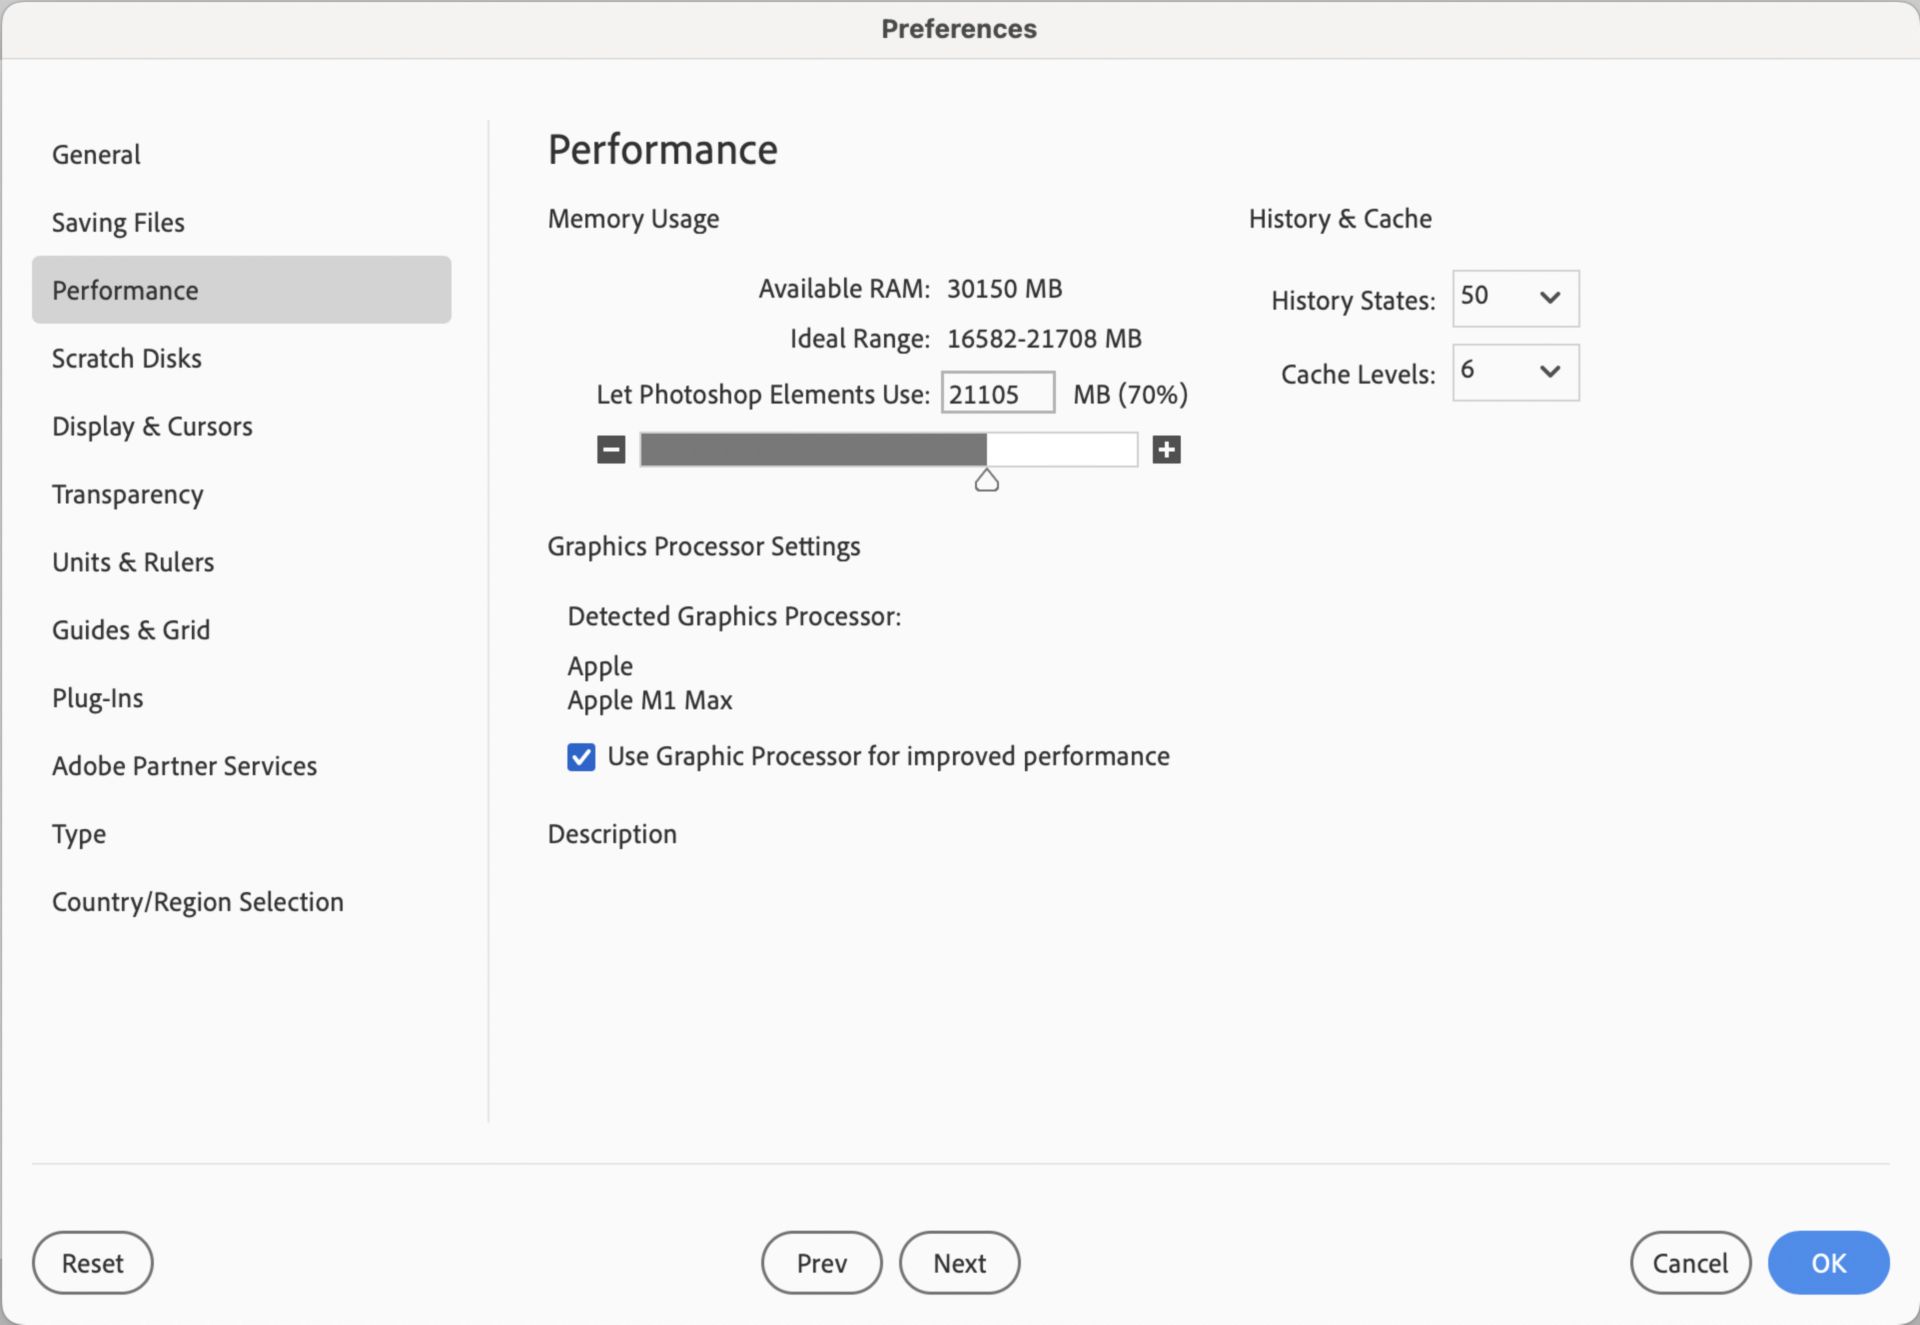Select Performance in the sidebar

241,290
